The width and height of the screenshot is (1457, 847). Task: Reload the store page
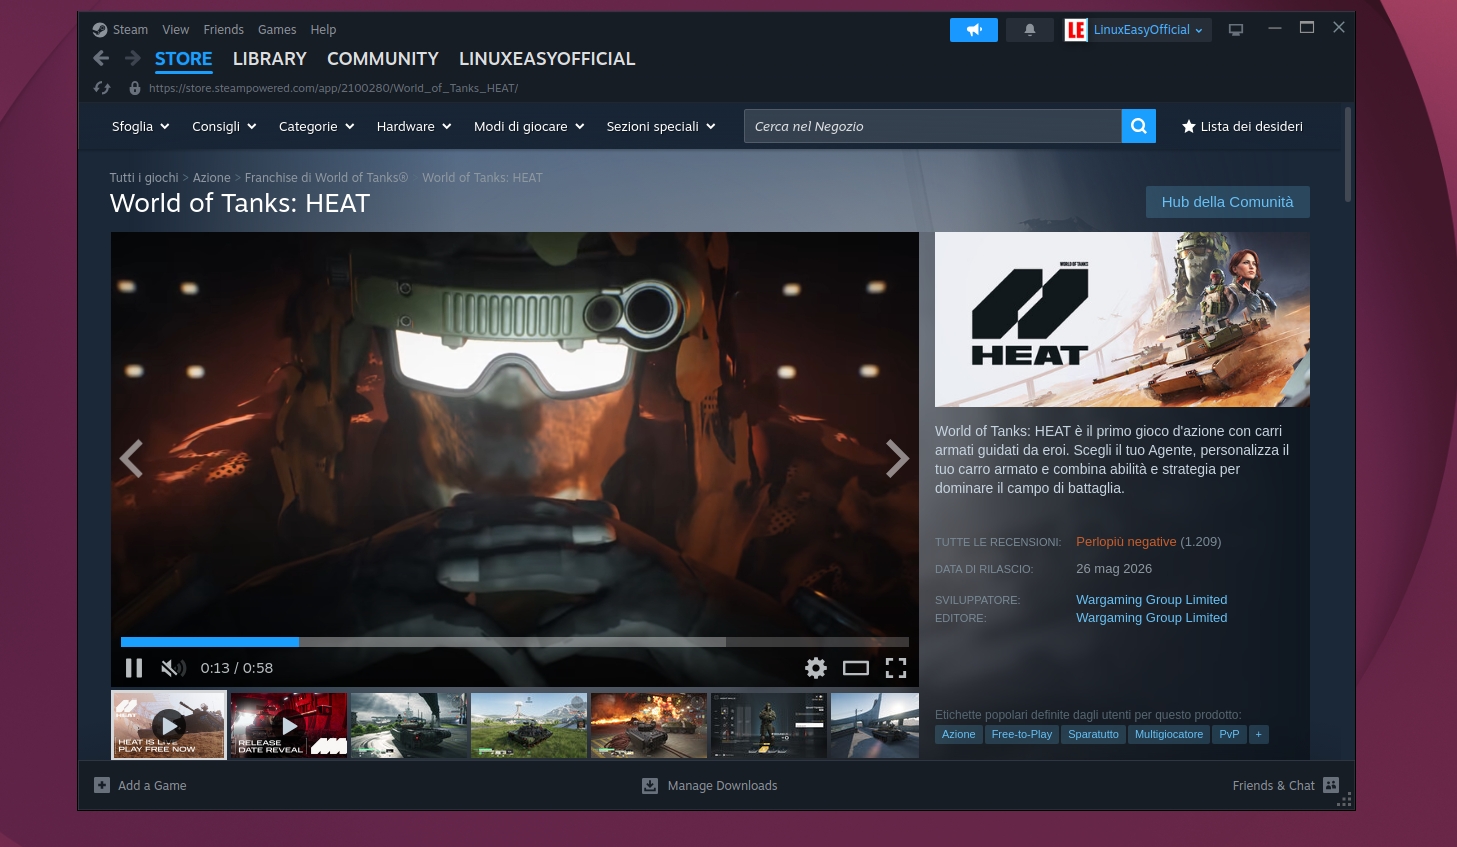tap(102, 88)
